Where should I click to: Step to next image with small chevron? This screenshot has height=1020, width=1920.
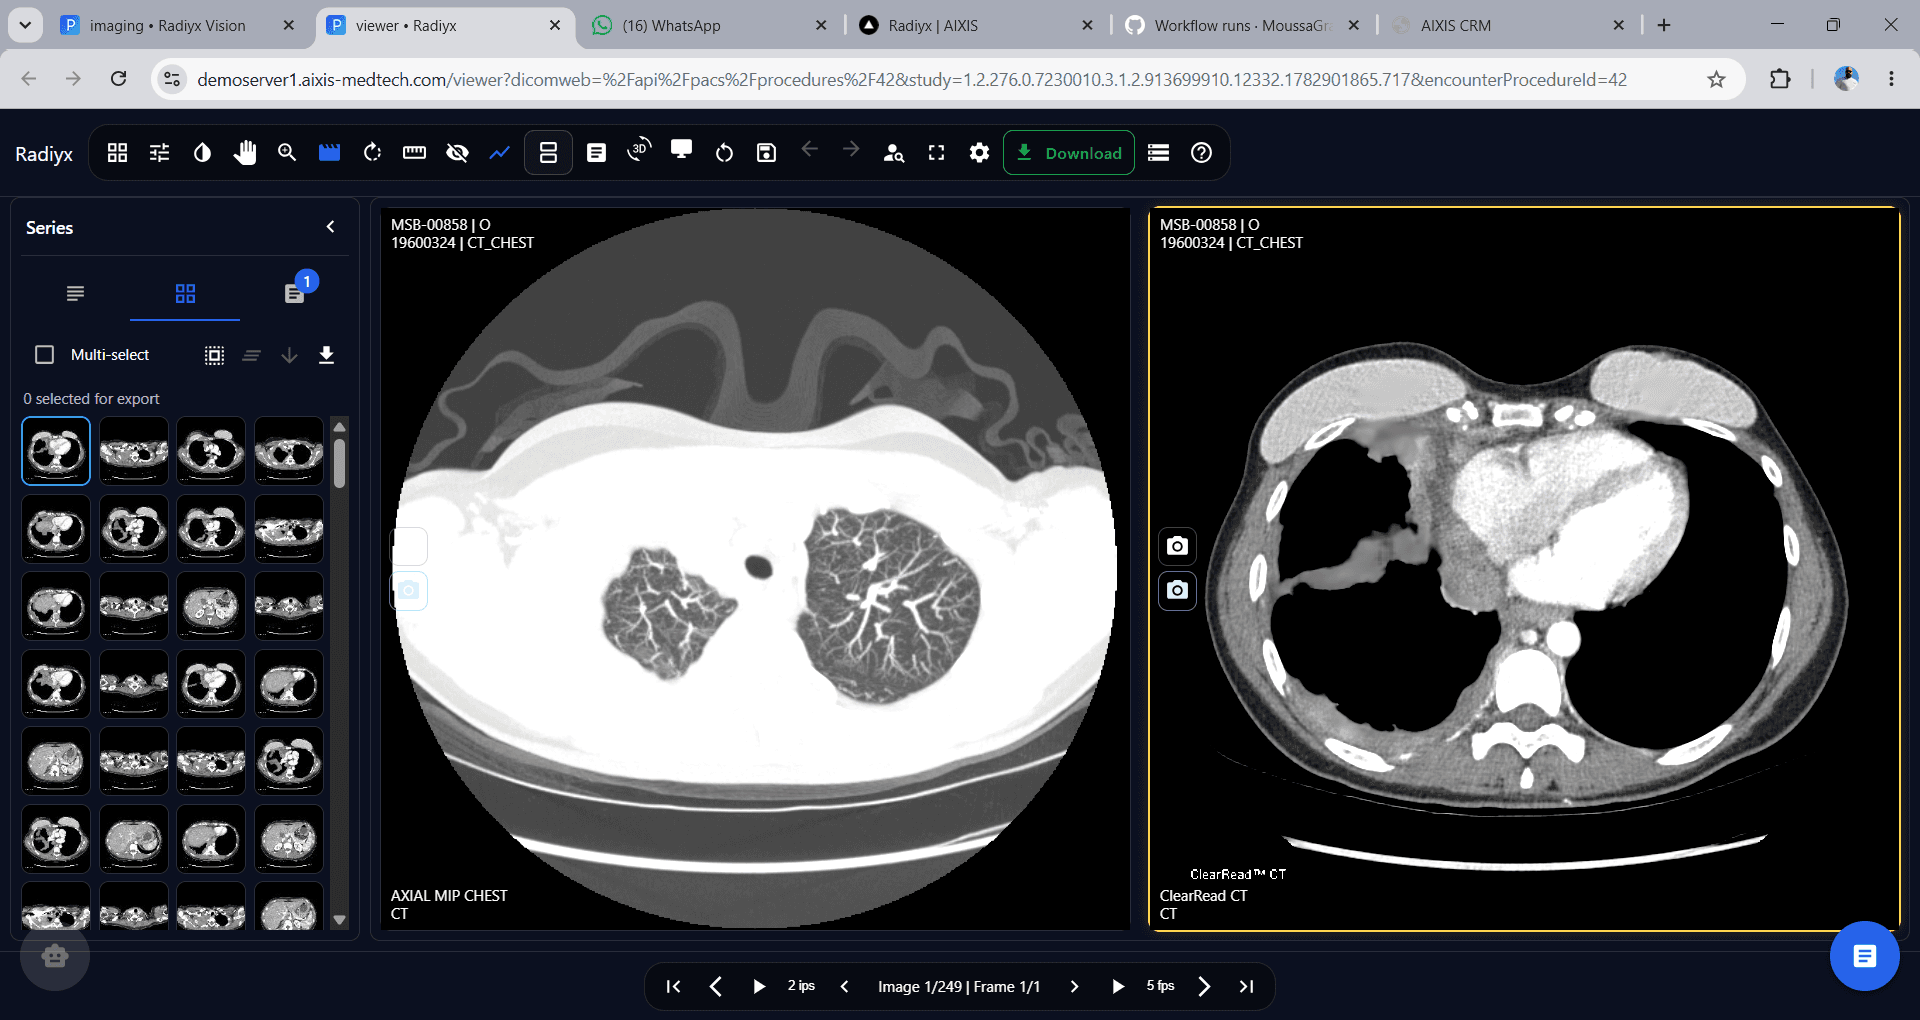(1075, 986)
